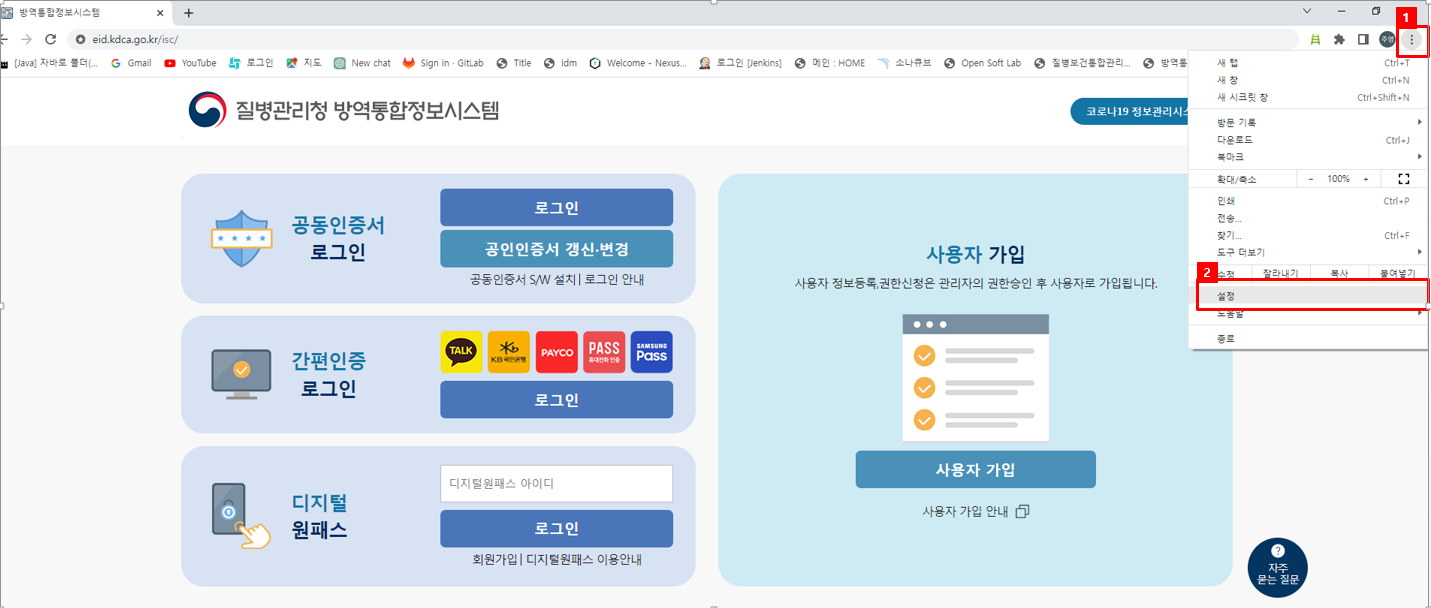Select KakaoTalk simple authentication icon
This screenshot has height=608, width=1431.
tap(461, 352)
